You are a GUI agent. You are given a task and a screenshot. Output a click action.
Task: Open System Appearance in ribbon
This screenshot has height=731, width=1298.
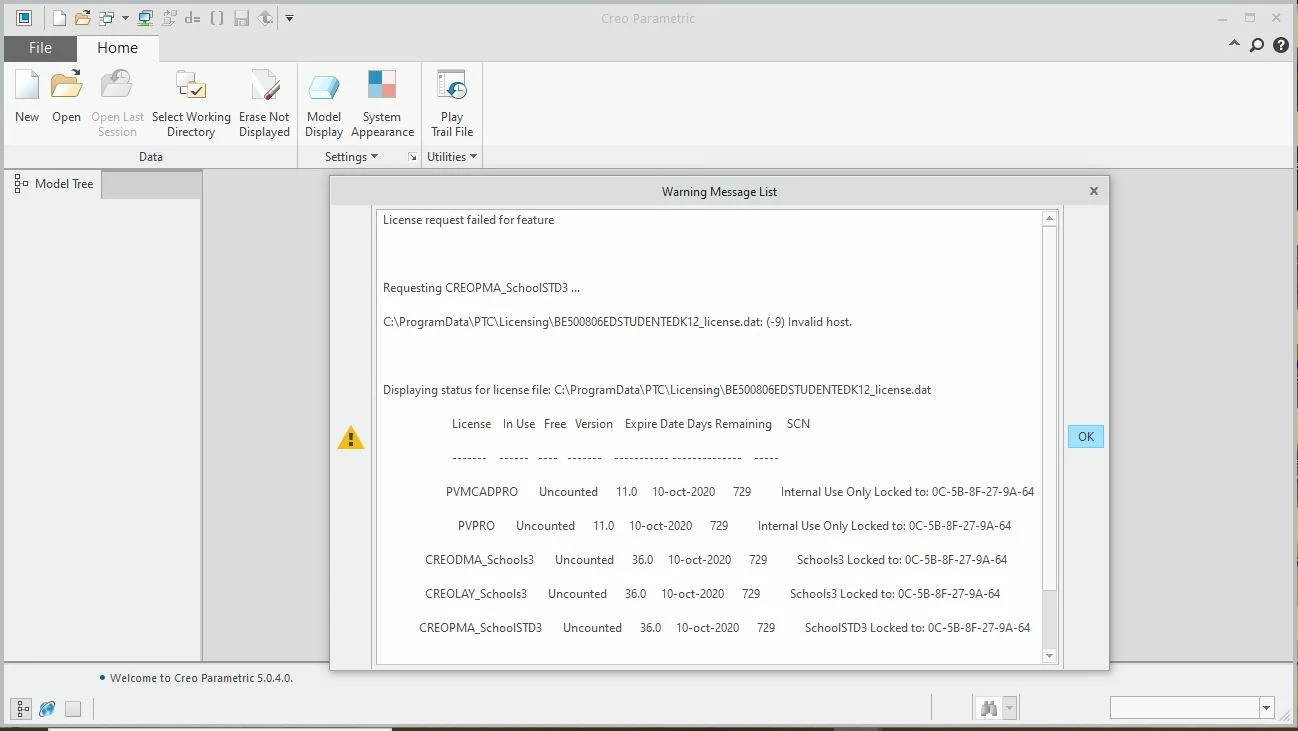pyautogui.click(x=382, y=104)
